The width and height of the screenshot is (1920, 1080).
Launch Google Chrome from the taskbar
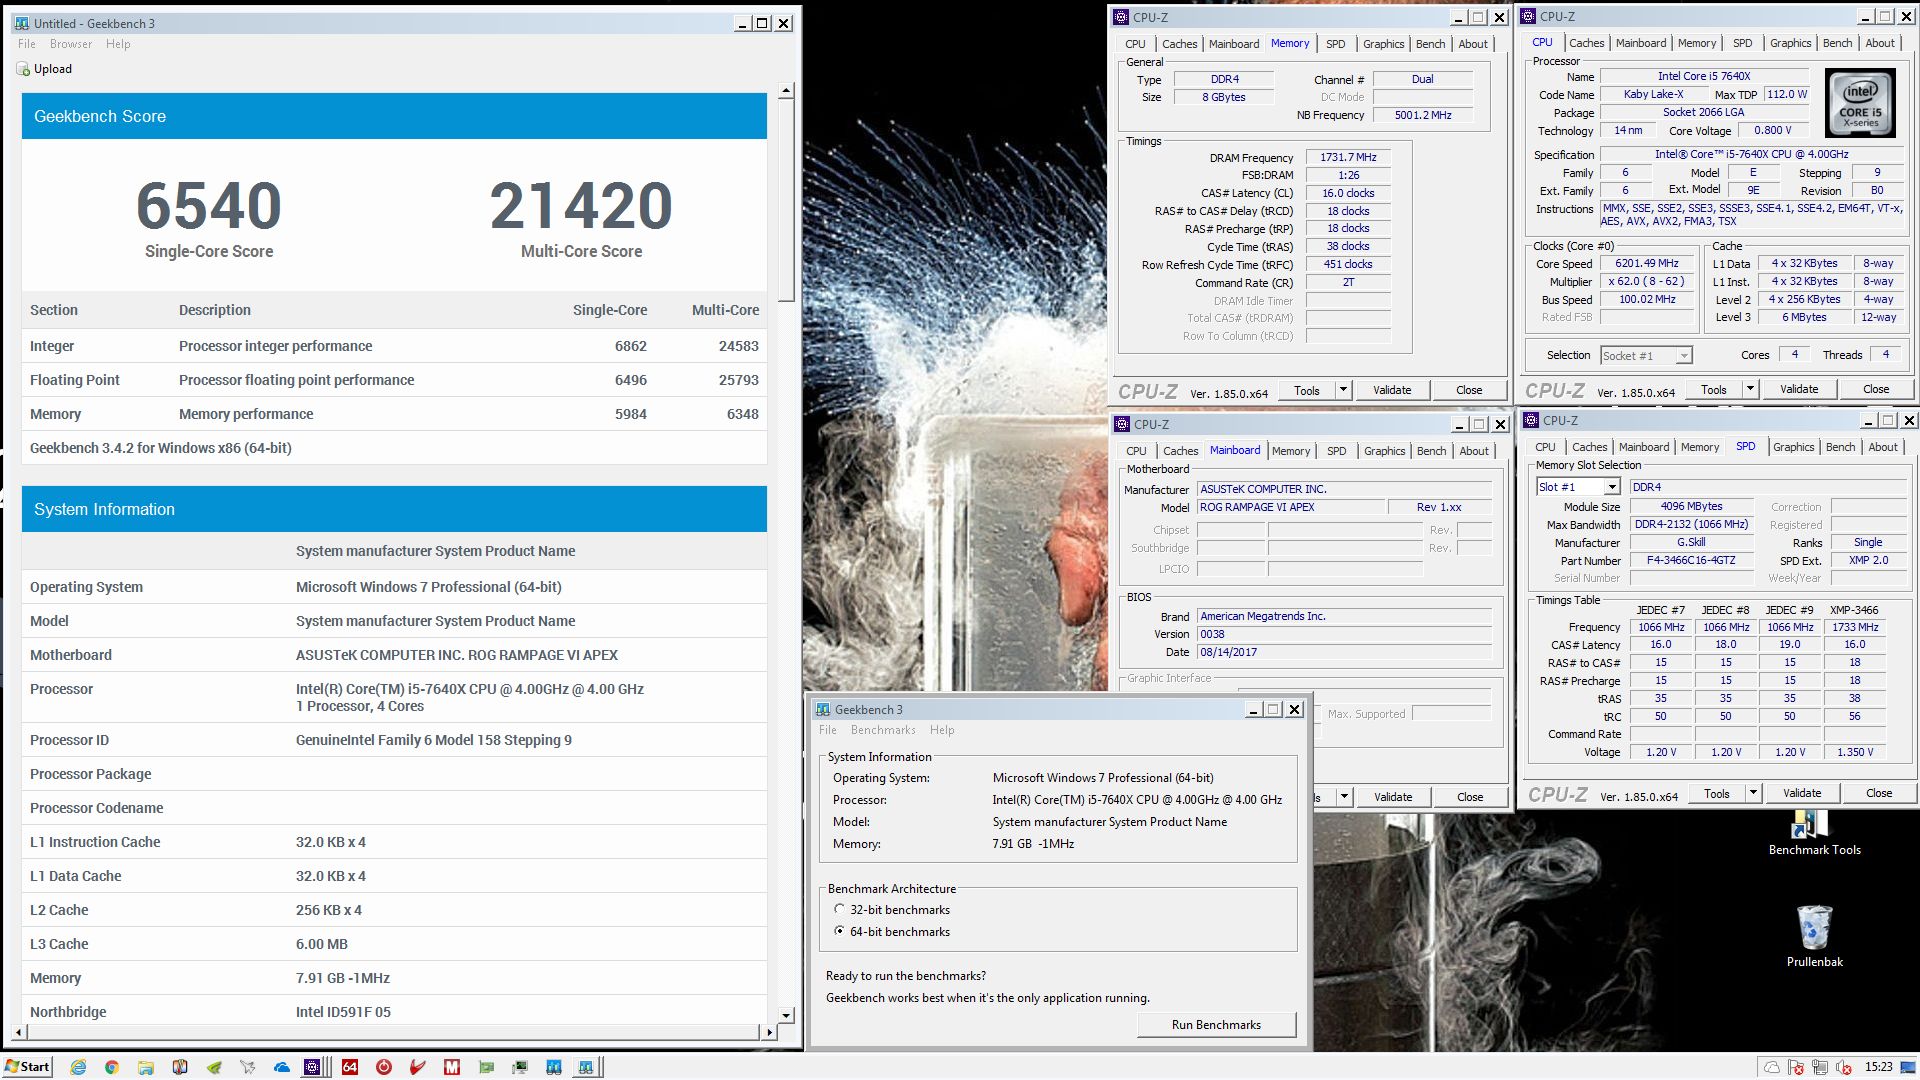click(x=112, y=1067)
